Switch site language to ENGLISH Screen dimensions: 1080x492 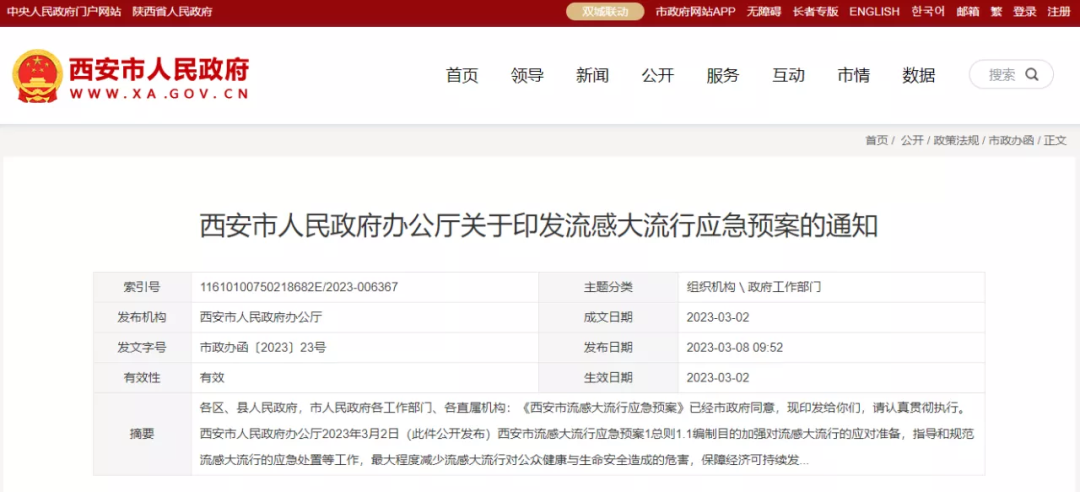click(874, 12)
